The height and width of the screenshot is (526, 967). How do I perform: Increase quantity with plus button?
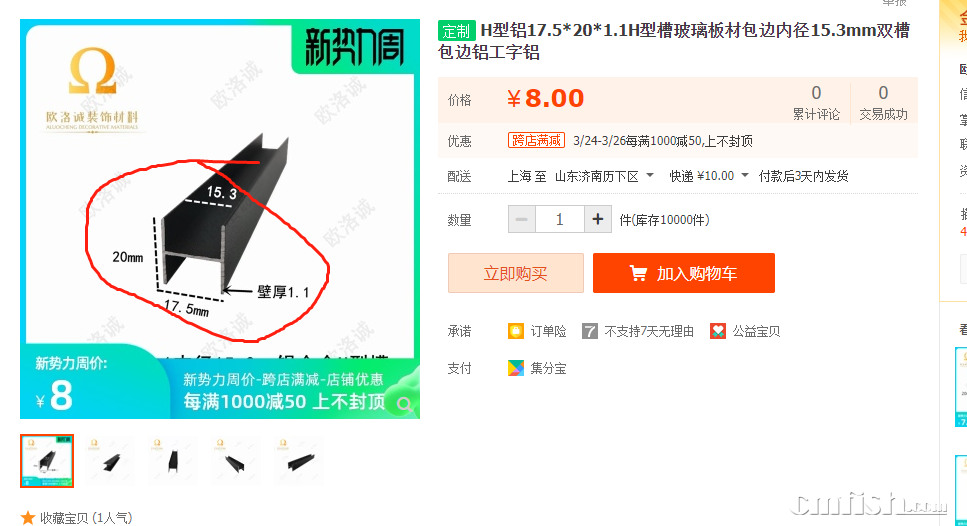pyautogui.click(x=598, y=220)
